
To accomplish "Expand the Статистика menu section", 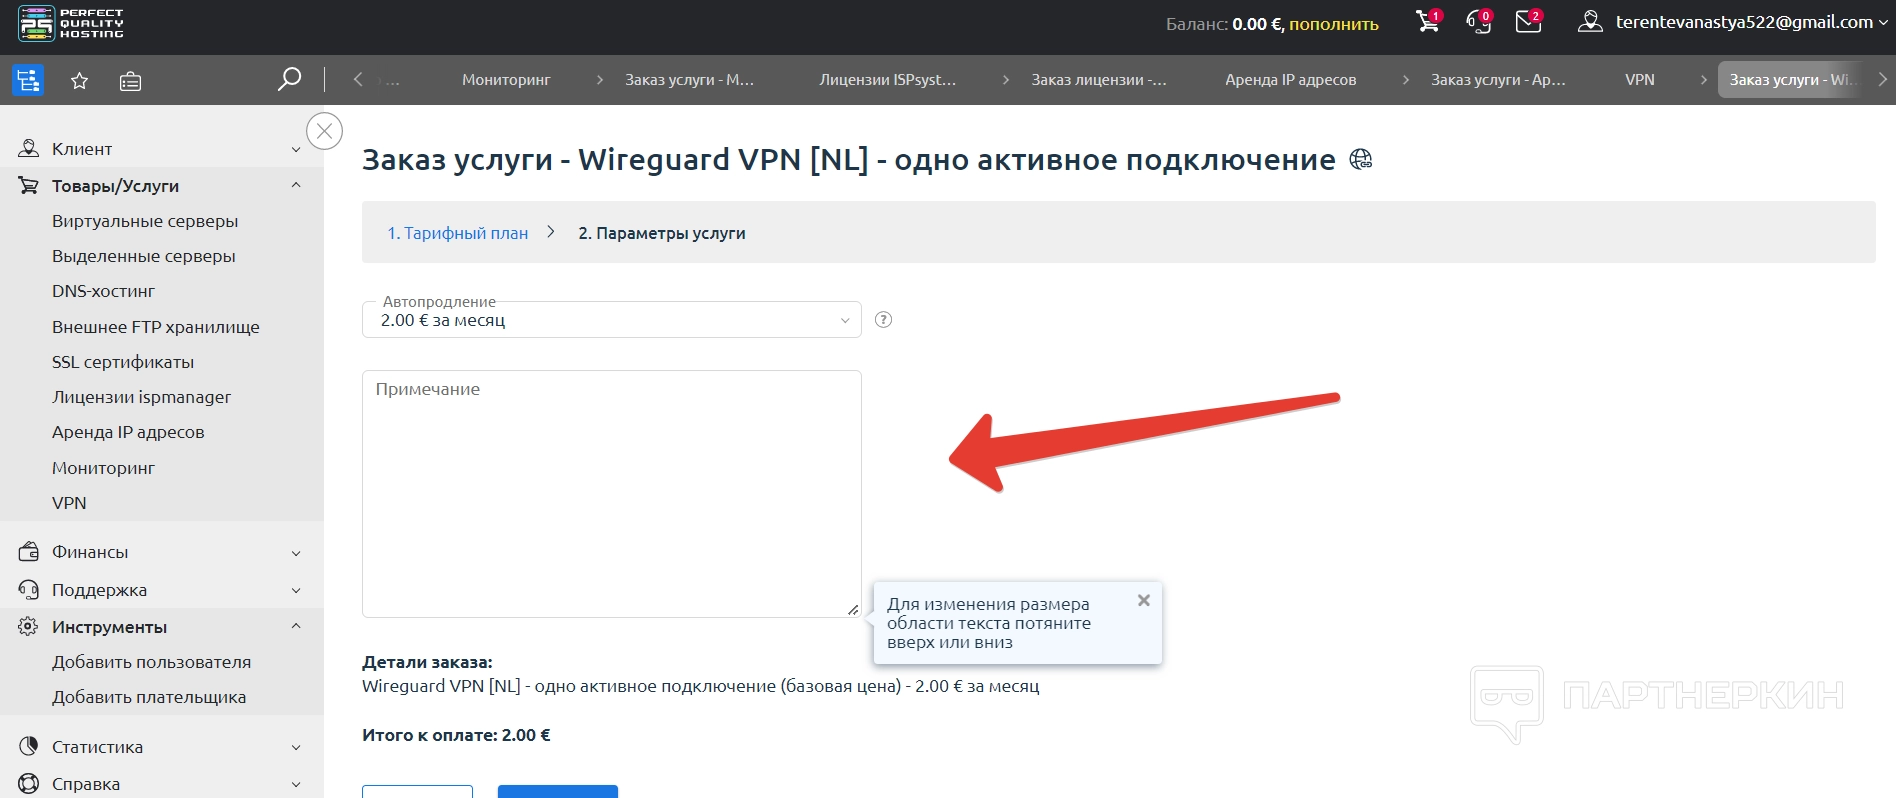I will pyautogui.click(x=296, y=748).
